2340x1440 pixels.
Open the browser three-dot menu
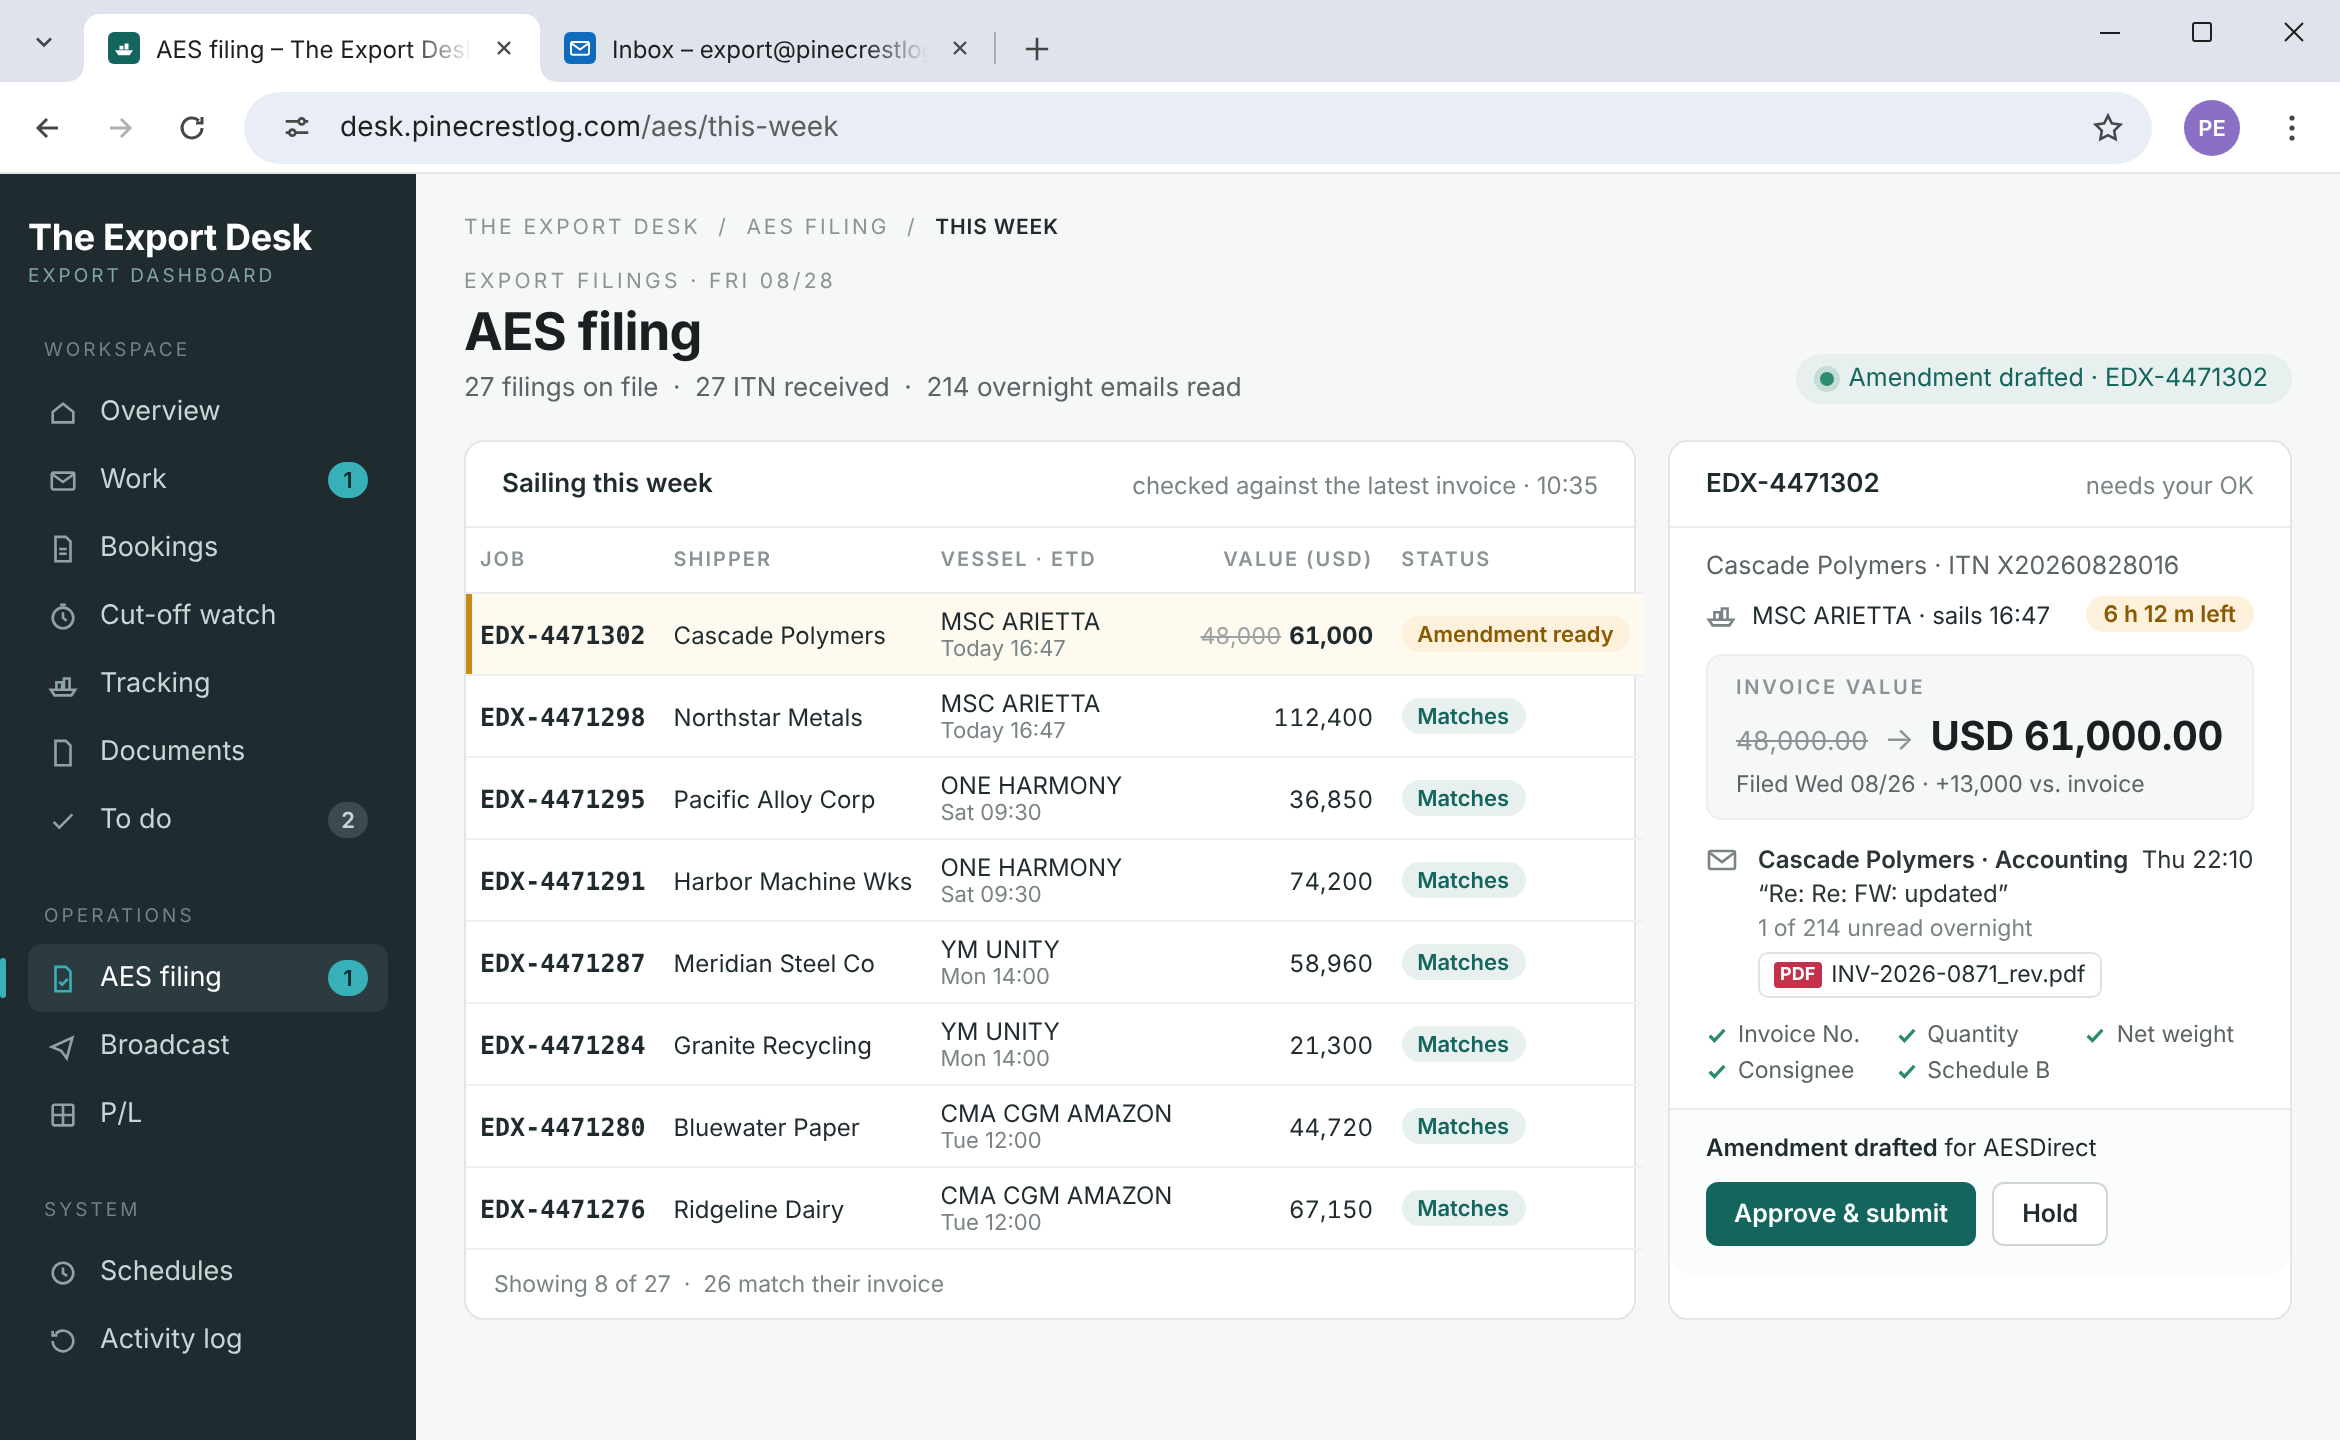2292,128
